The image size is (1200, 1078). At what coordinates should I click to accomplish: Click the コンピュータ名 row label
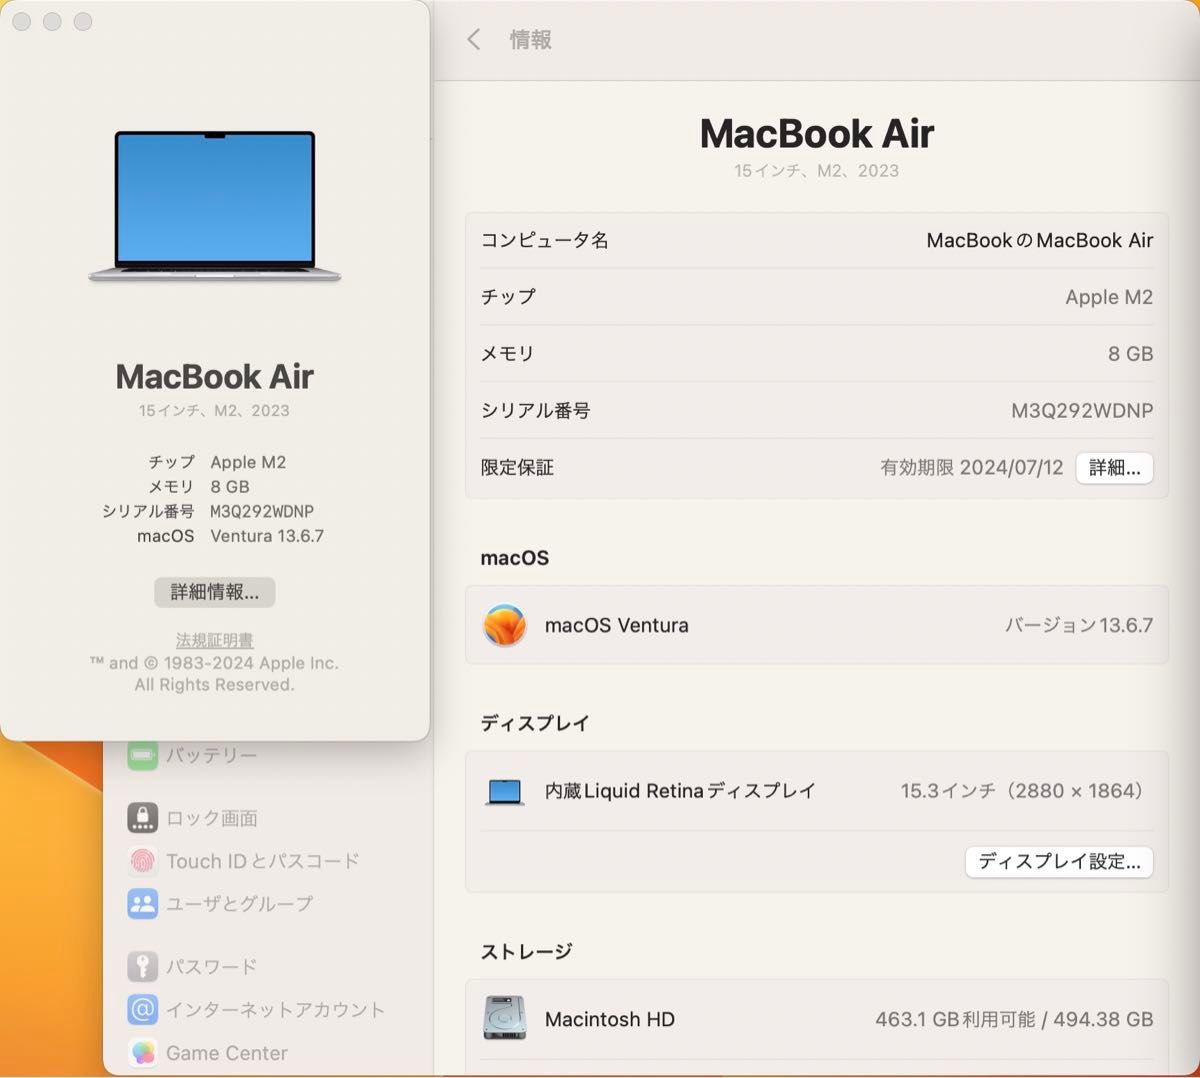click(545, 240)
